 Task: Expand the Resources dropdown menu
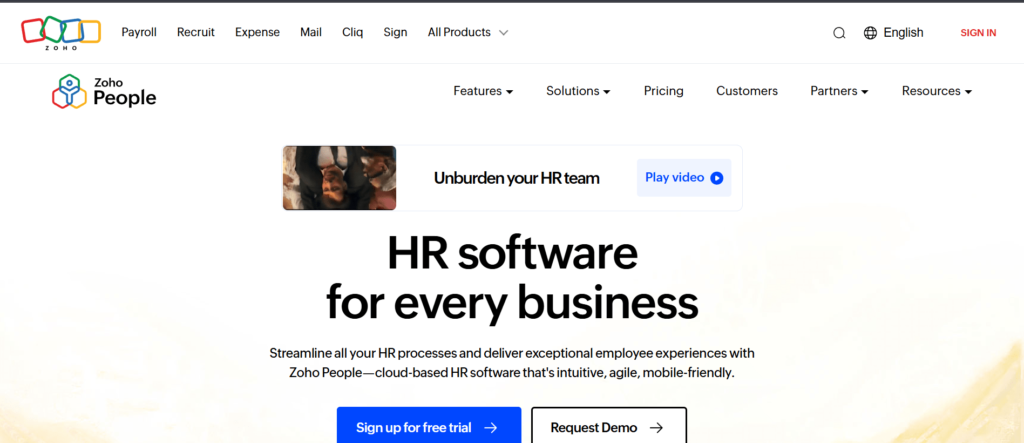point(936,91)
